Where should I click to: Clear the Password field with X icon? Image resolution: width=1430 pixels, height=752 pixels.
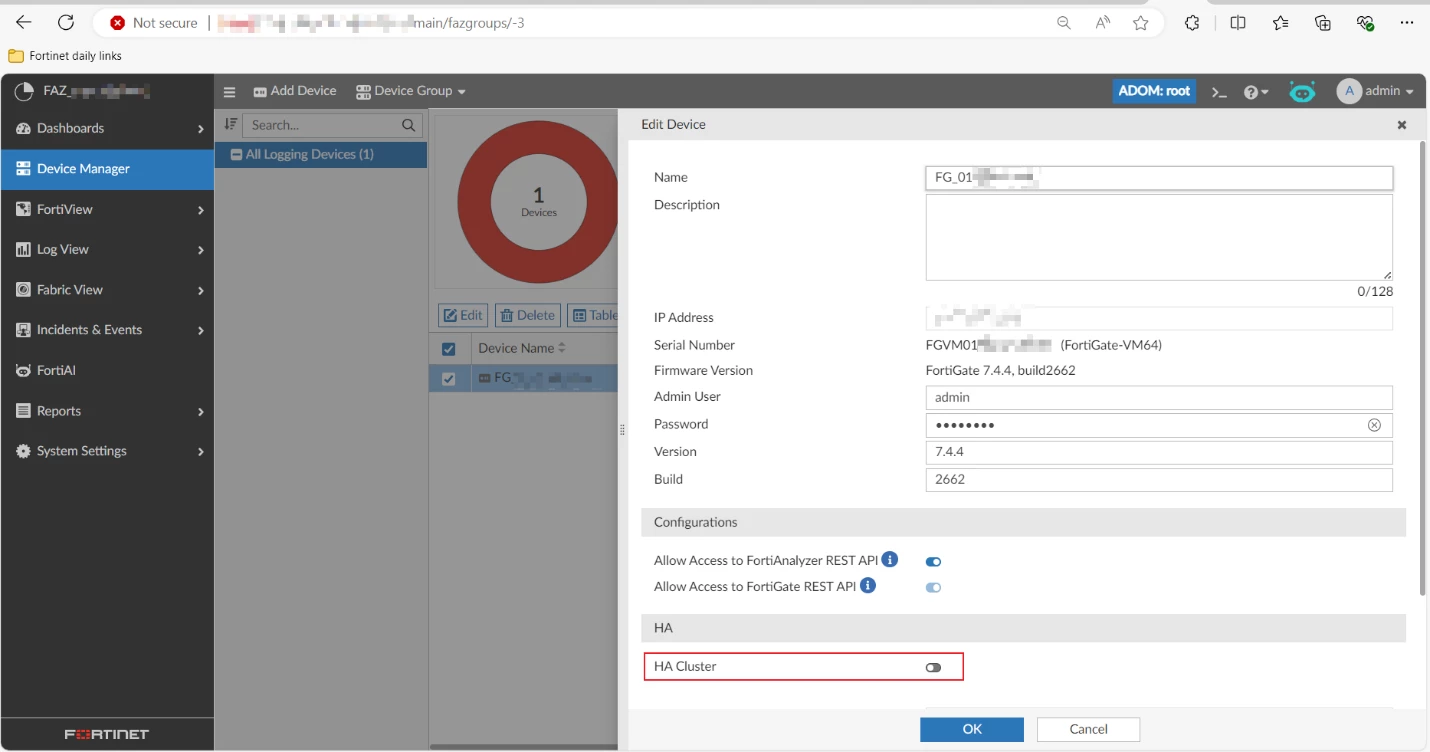tap(1374, 425)
